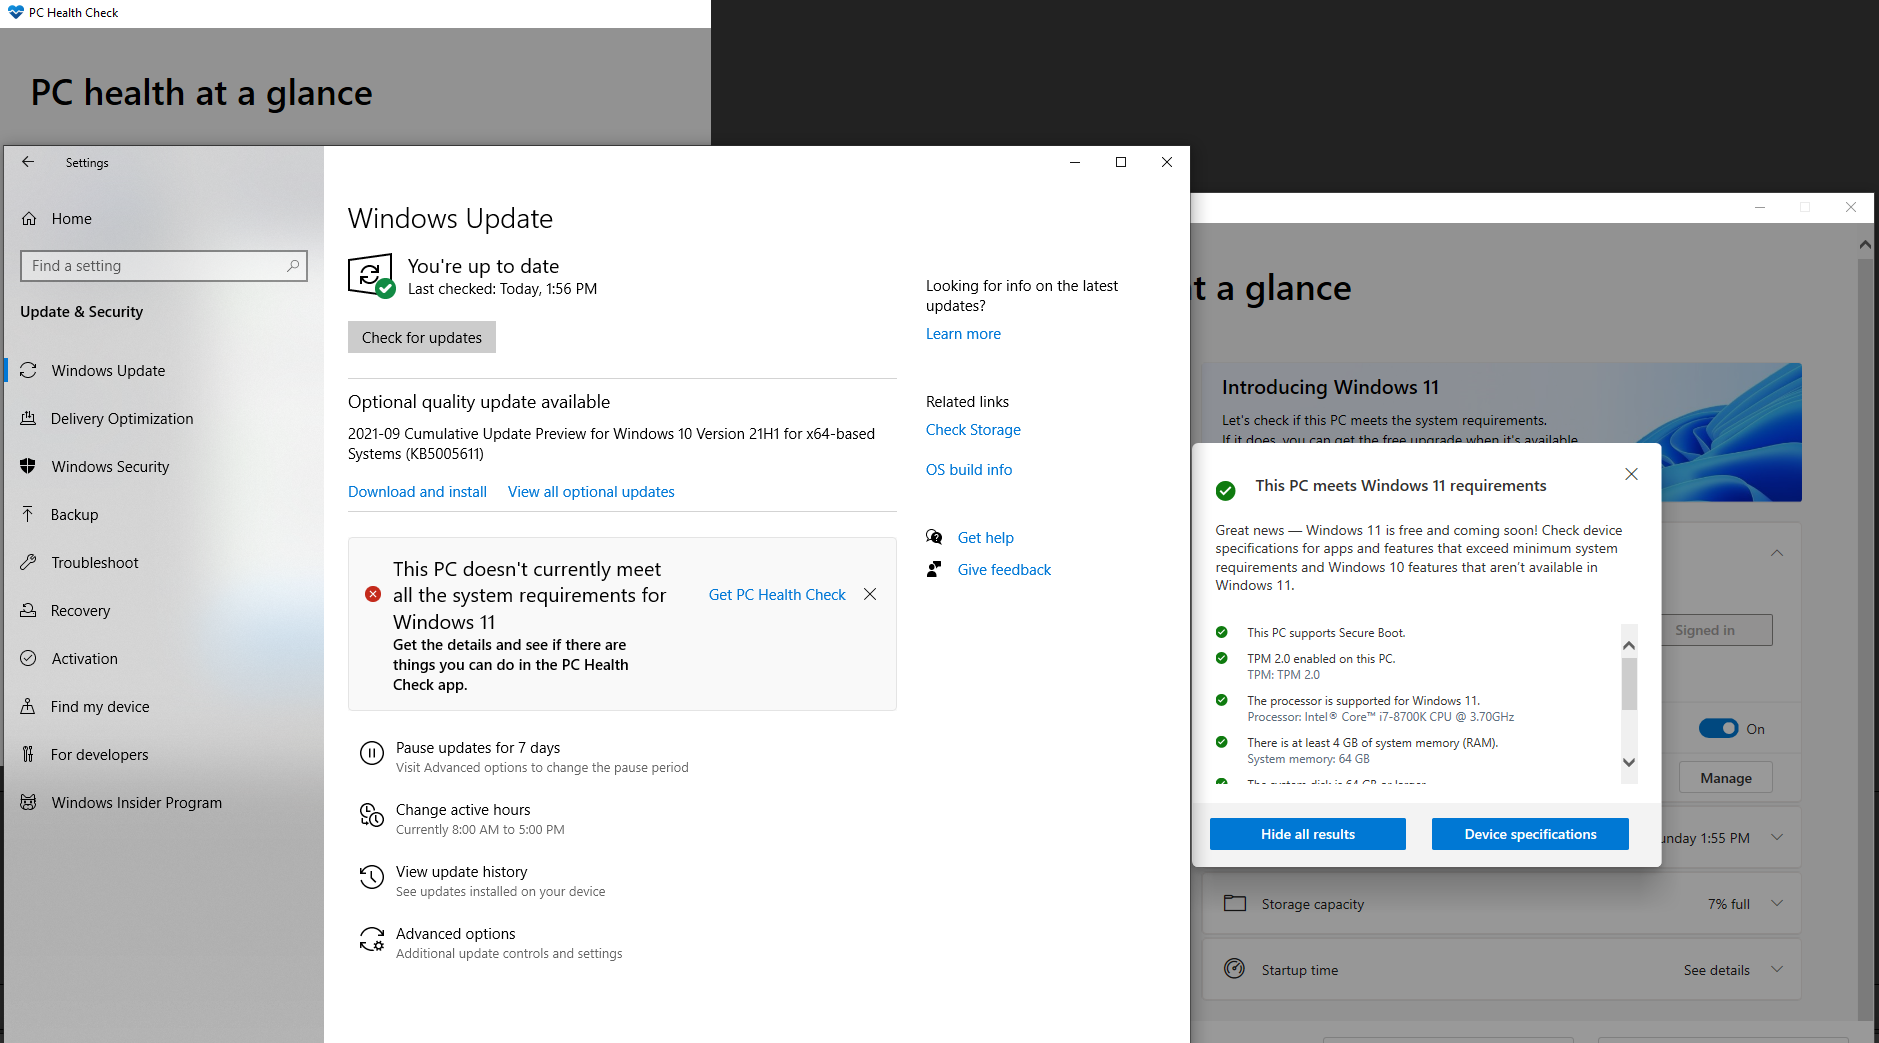Click the red error icon on Windows 11 notice

pos(373,594)
